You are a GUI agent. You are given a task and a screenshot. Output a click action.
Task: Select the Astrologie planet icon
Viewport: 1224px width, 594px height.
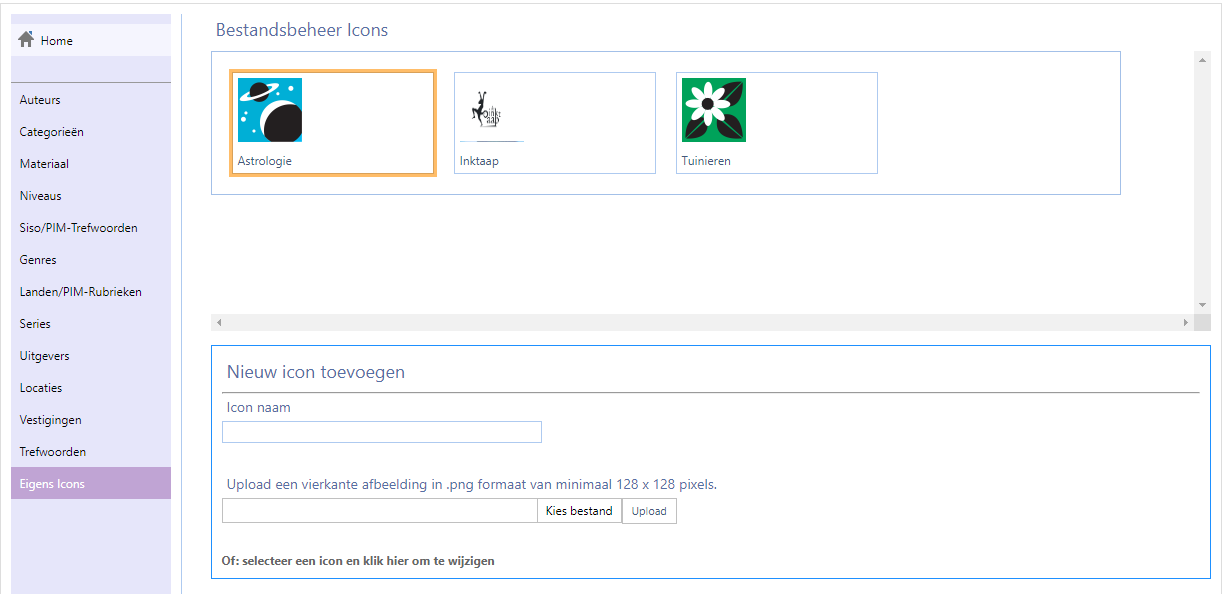(270, 110)
